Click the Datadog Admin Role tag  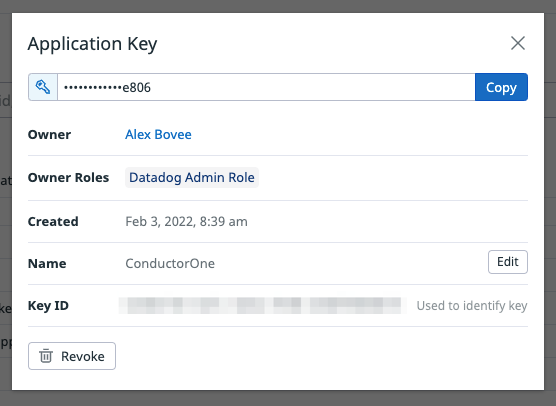point(192,177)
